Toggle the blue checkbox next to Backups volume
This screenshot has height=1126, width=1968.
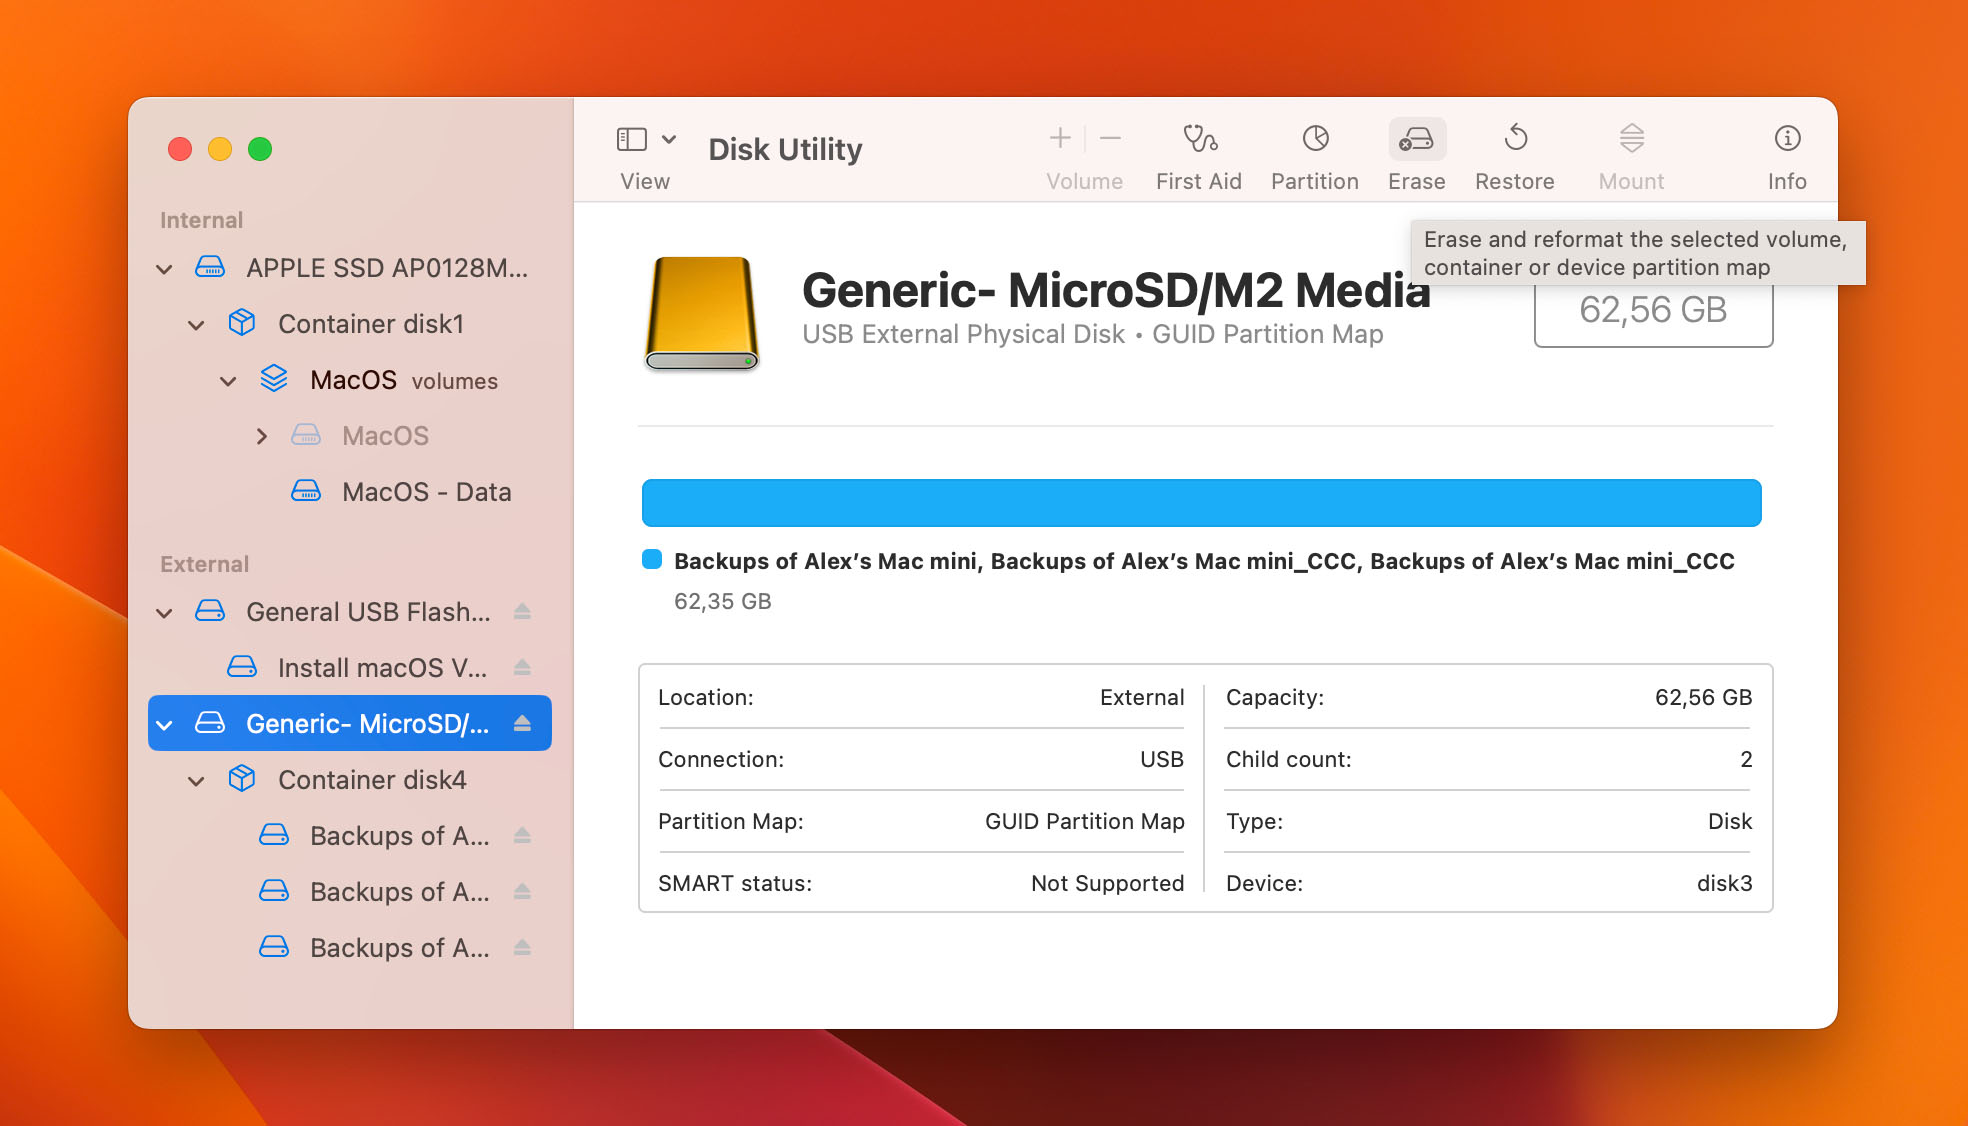click(653, 562)
